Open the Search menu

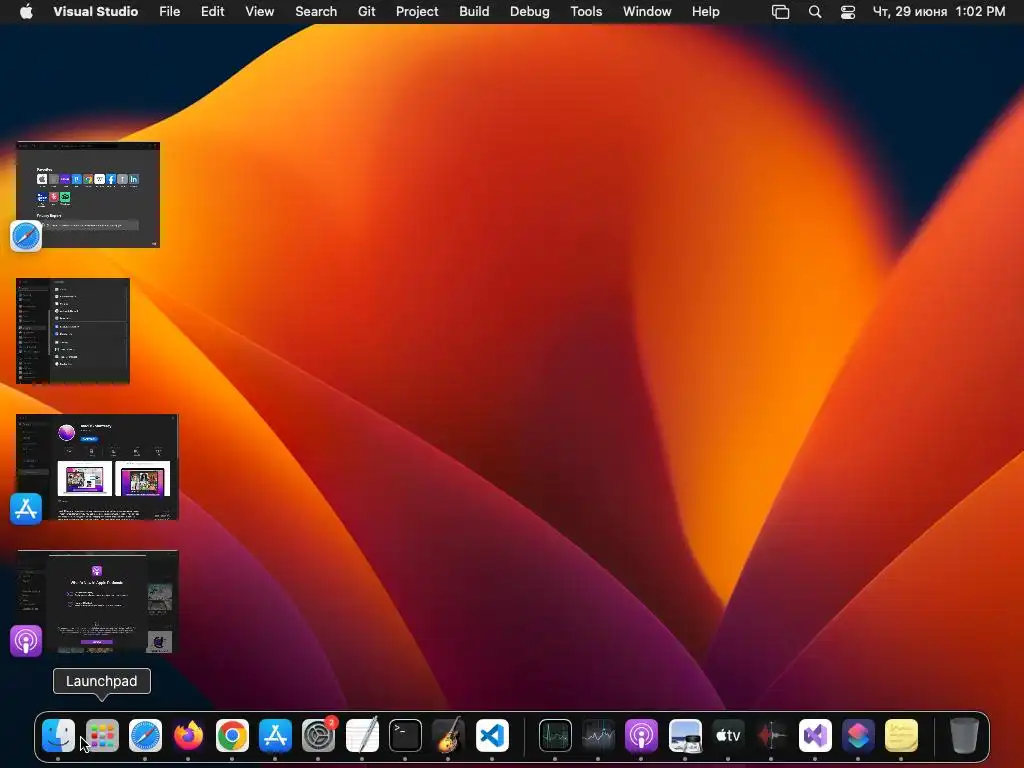point(316,12)
